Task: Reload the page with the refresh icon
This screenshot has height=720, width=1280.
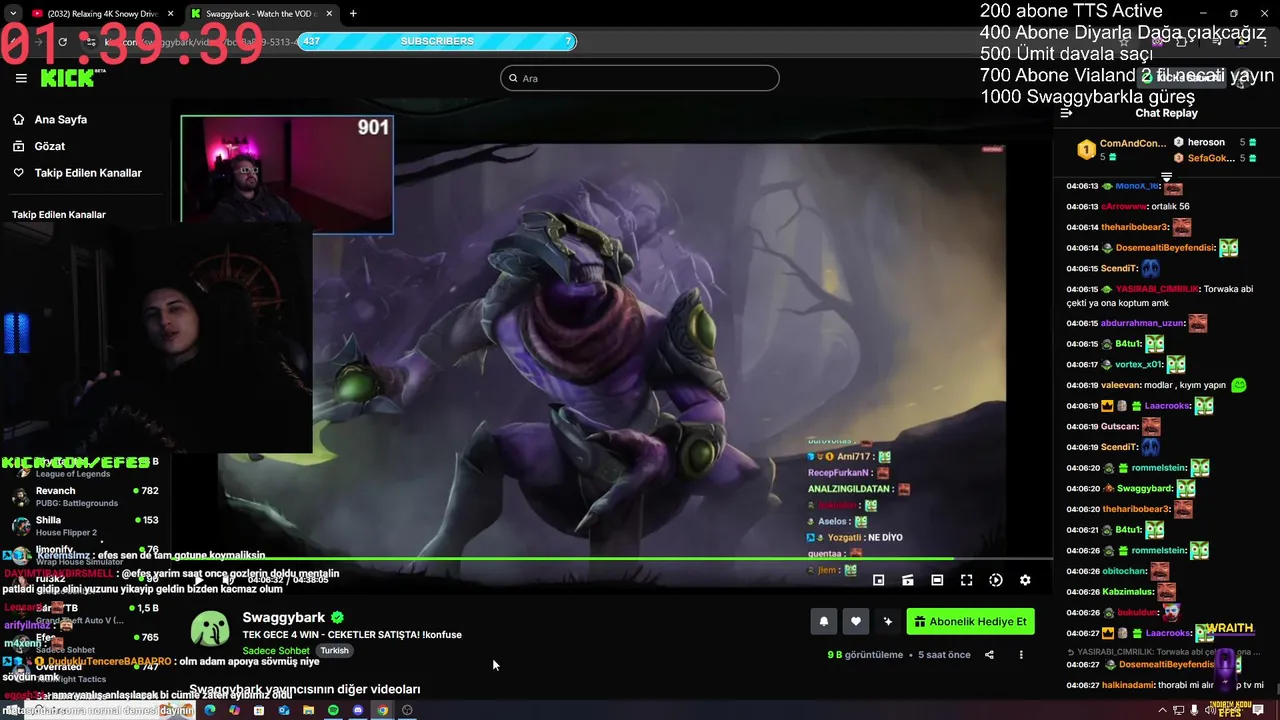Action: click(x=62, y=42)
